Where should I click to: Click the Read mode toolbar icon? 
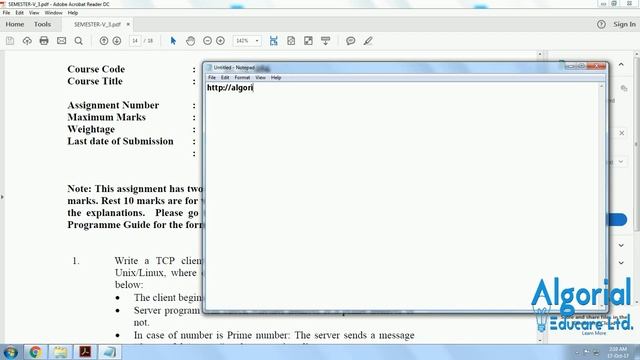(325, 41)
